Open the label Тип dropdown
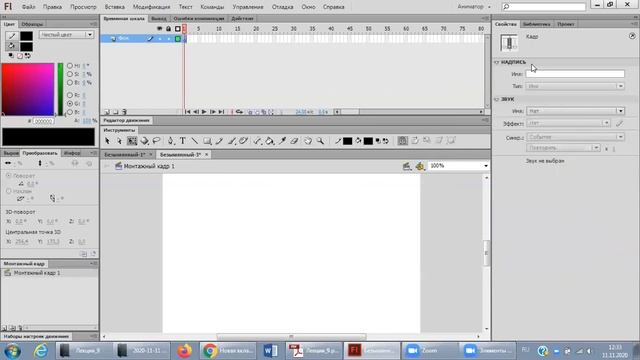This screenshot has height=360, width=640. [575, 86]
